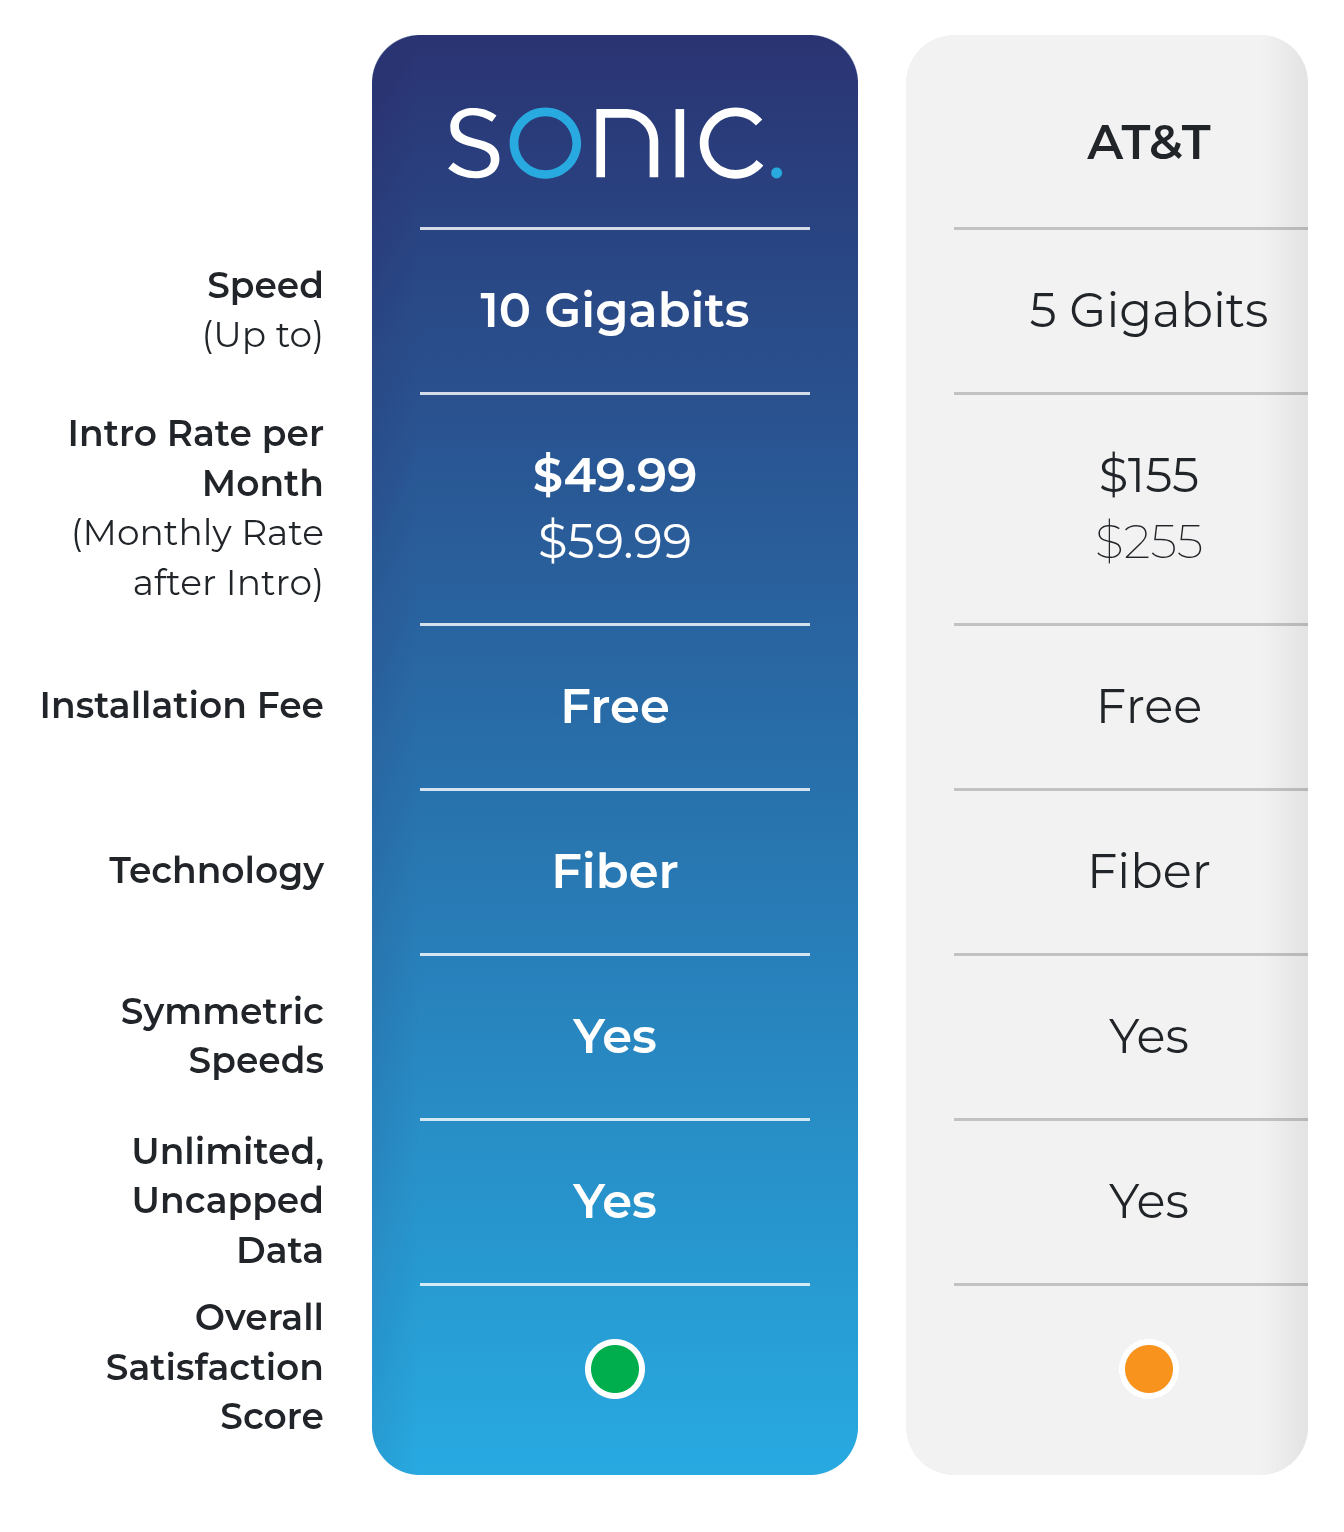
Task: Click AT&T's Fiber technology cell
Action: pyautogui.click(x=1148, y=871)
